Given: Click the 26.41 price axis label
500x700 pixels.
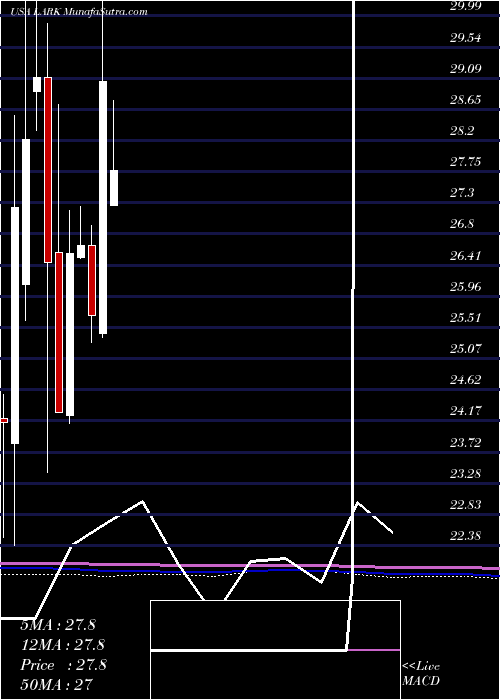Looking at the screenshot, I should 465,255.
